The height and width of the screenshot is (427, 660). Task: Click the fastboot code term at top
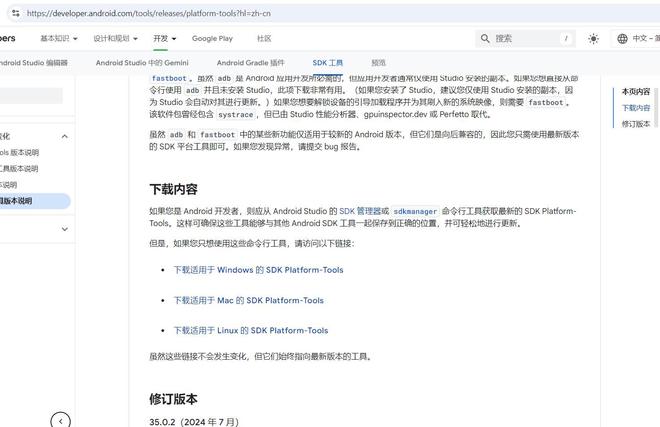click(169, 78)
